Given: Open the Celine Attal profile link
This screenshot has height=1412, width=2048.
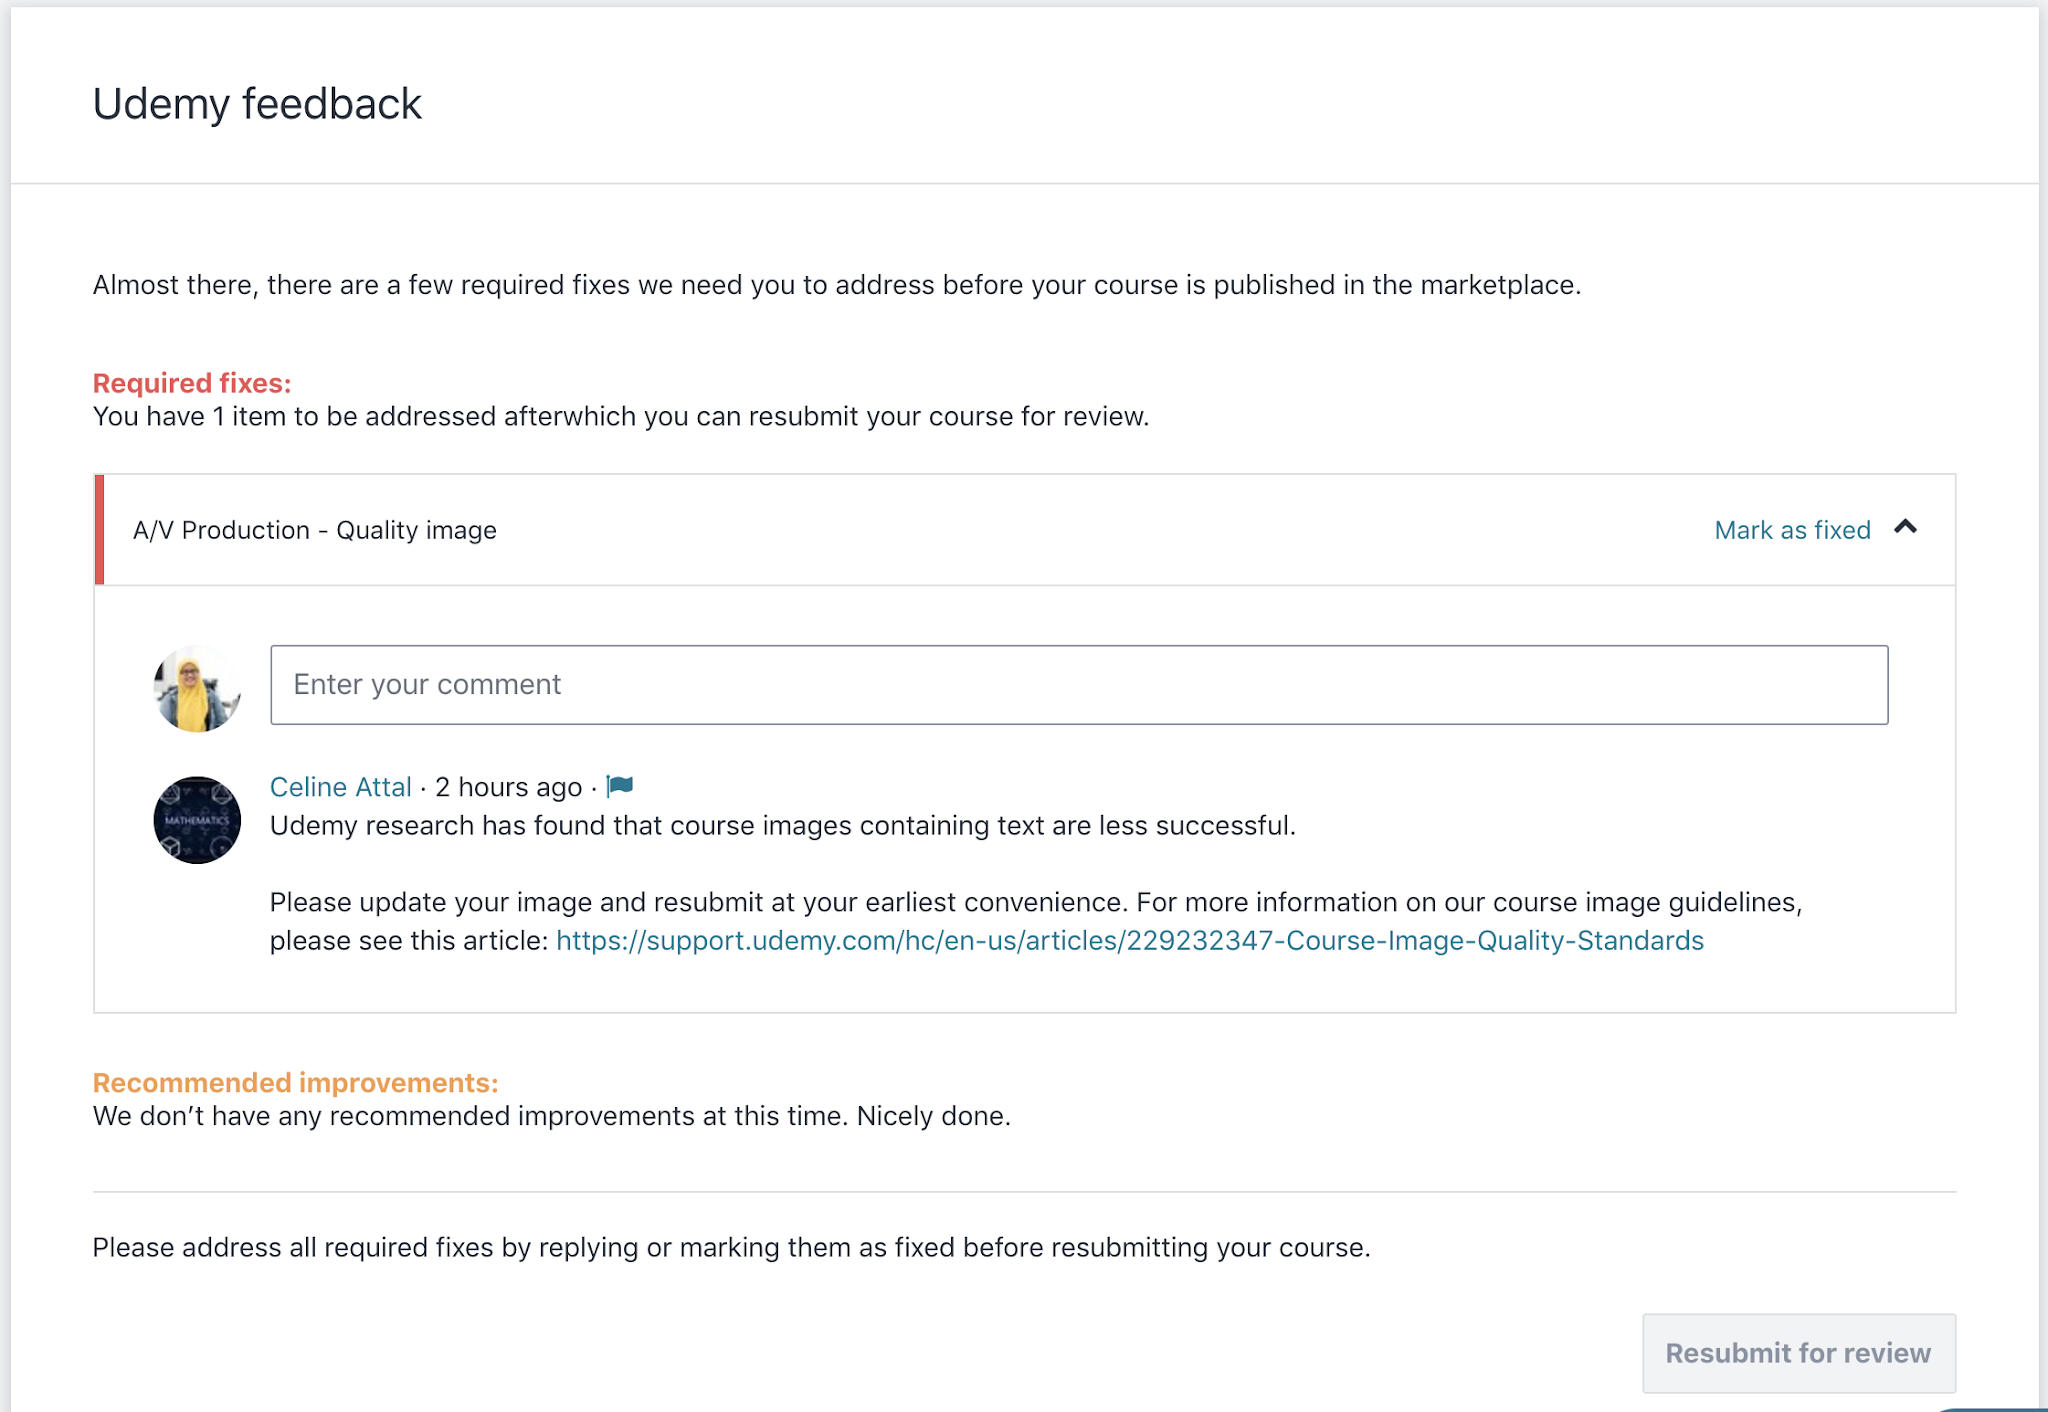Looking at the screenshot, I should pyautogui.click(x=340, y=787).
